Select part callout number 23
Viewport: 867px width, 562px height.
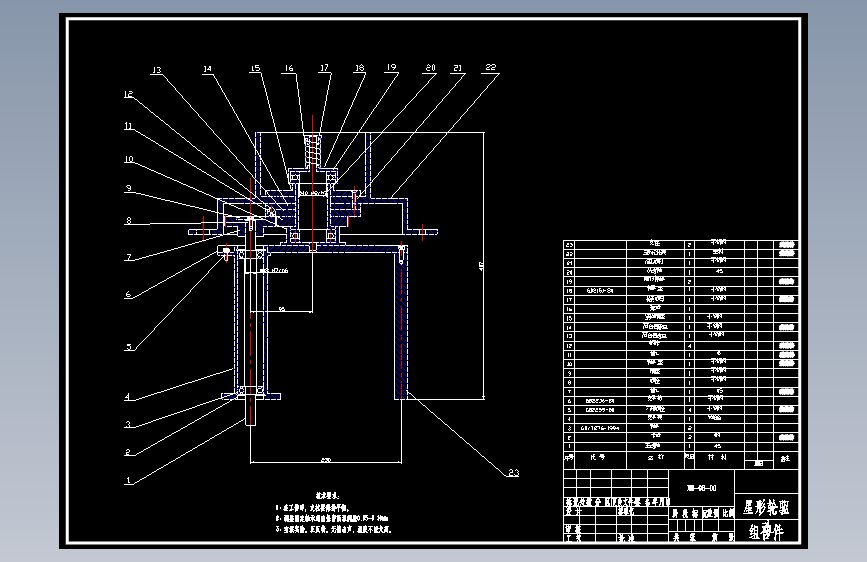(514, 472)
